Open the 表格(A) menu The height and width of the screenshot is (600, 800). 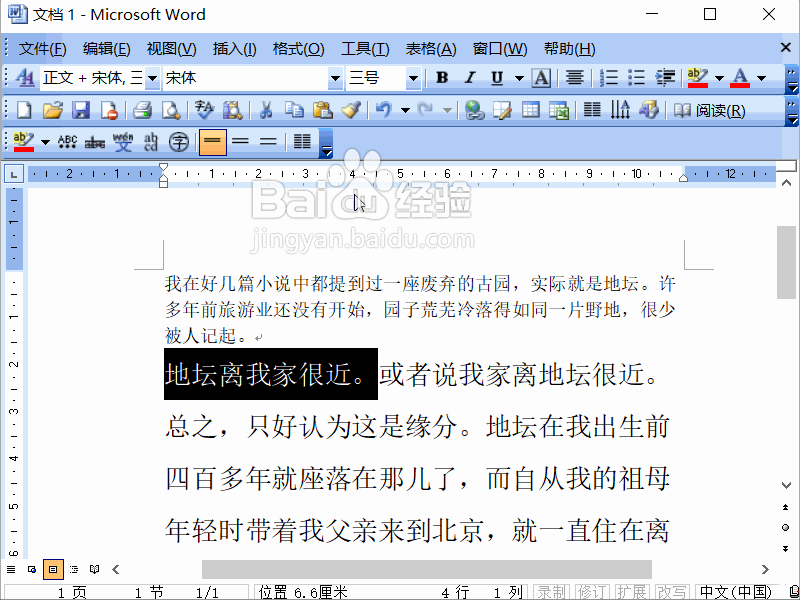click(431, 49)
